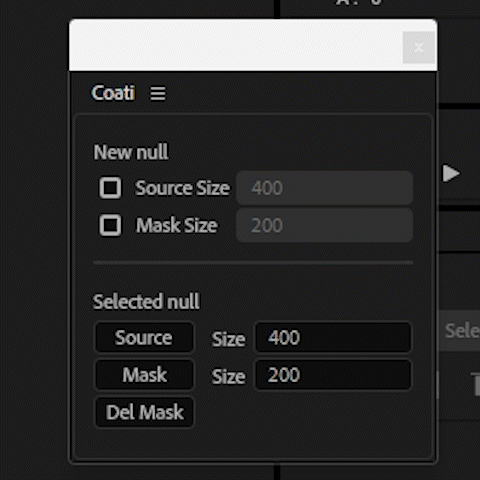Click the partially visible T icon at right edge
This screenshot has width=480, height=480.
pyautogui.click(x=475, y=384)
